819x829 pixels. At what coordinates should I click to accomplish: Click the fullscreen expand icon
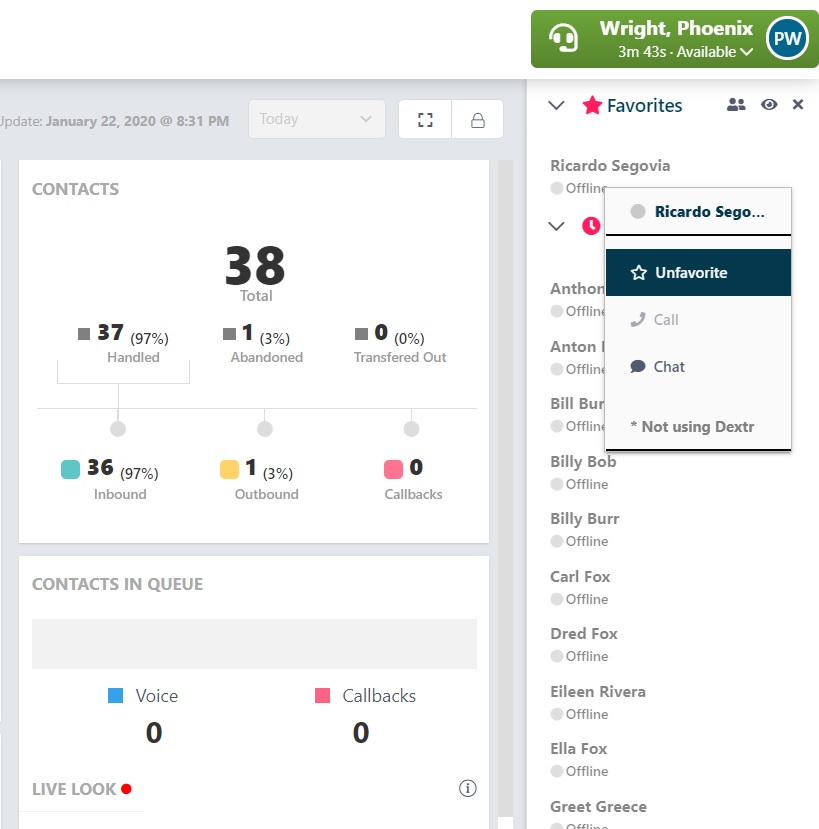[x=425, y=119]
